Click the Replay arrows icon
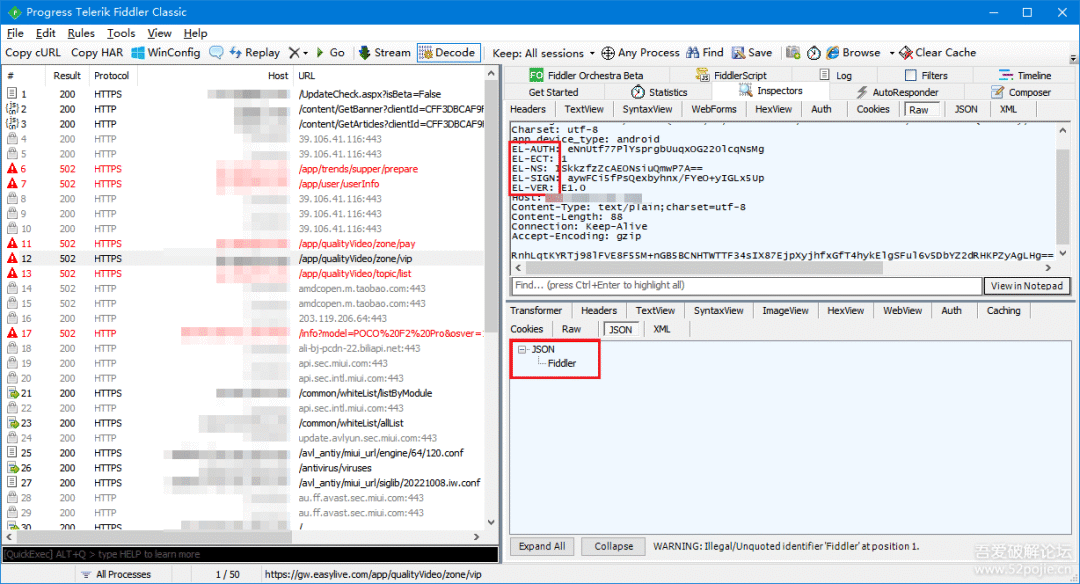Viewport: 1080px width, 584px height. [236, 52]
